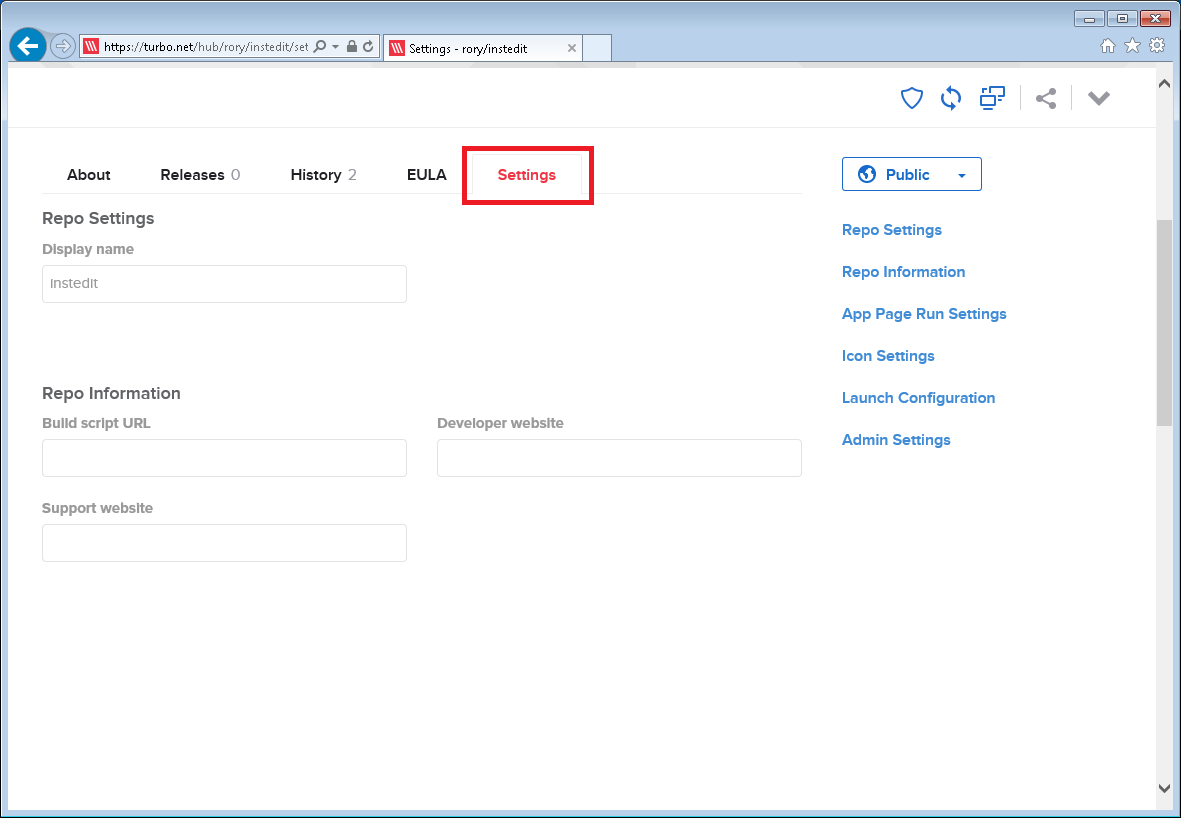
Task: Click the shield protection icon
Action: pyautogui.click(x=911, y=98)
